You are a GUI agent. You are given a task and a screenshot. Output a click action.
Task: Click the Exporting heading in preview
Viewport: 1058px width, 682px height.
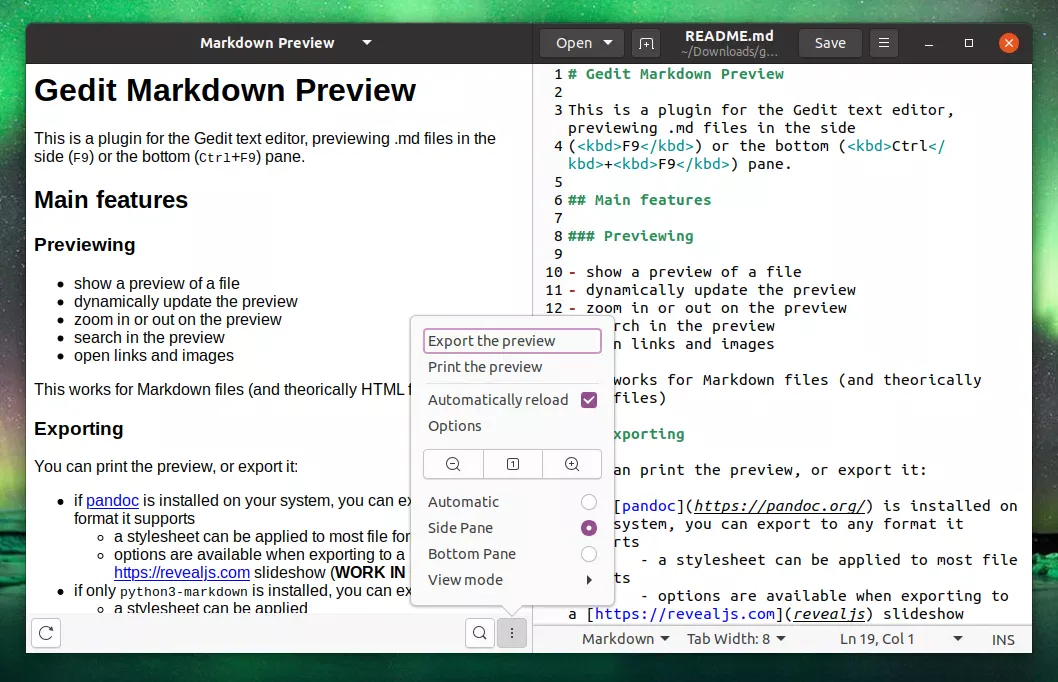(79, 429)
